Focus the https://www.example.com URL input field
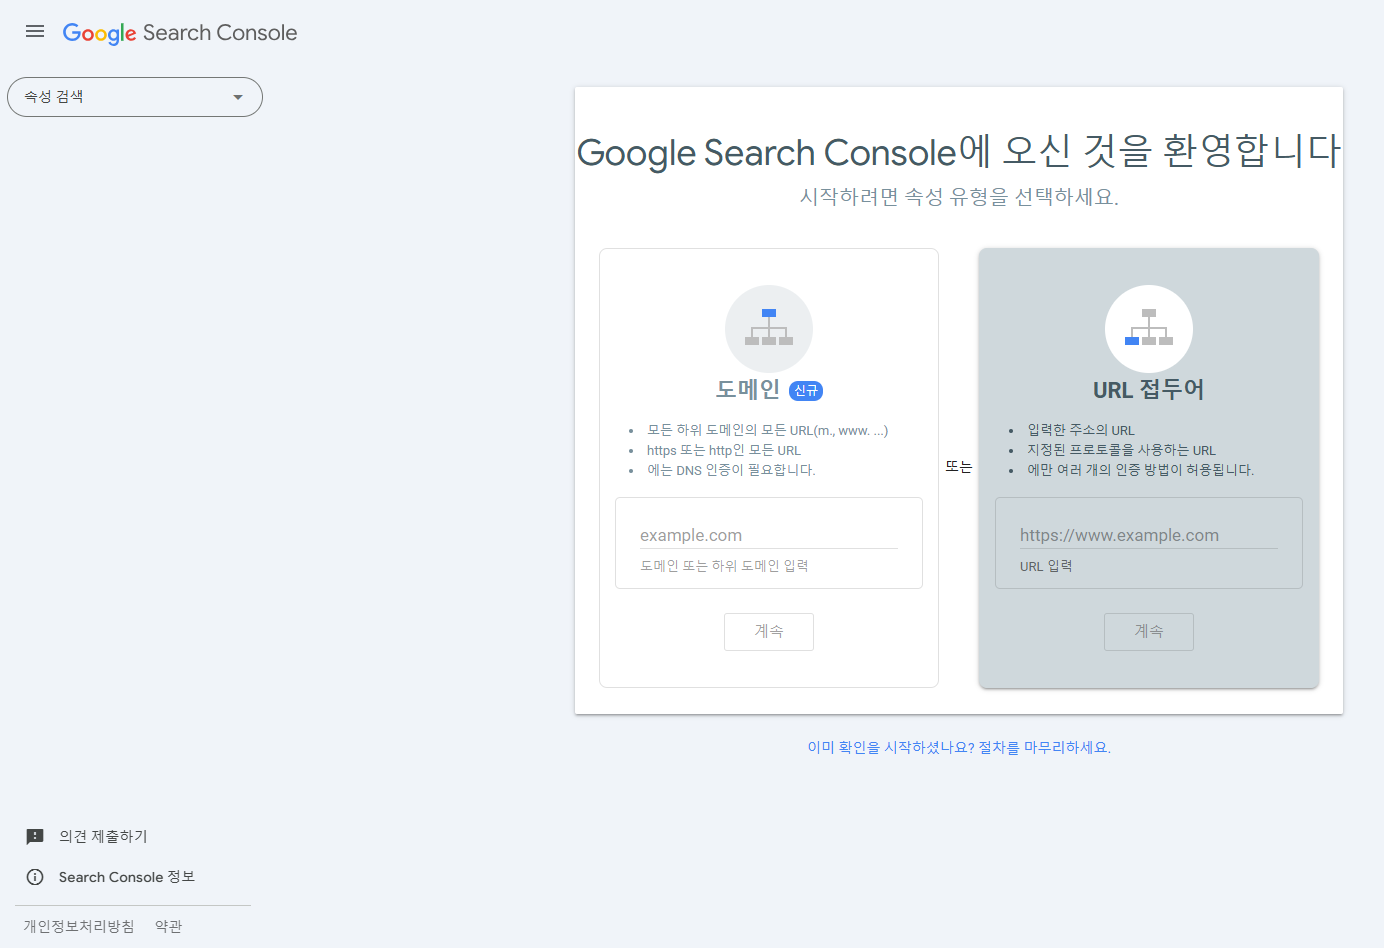This screenshot has height=948, width=1384. point(1149,535)
